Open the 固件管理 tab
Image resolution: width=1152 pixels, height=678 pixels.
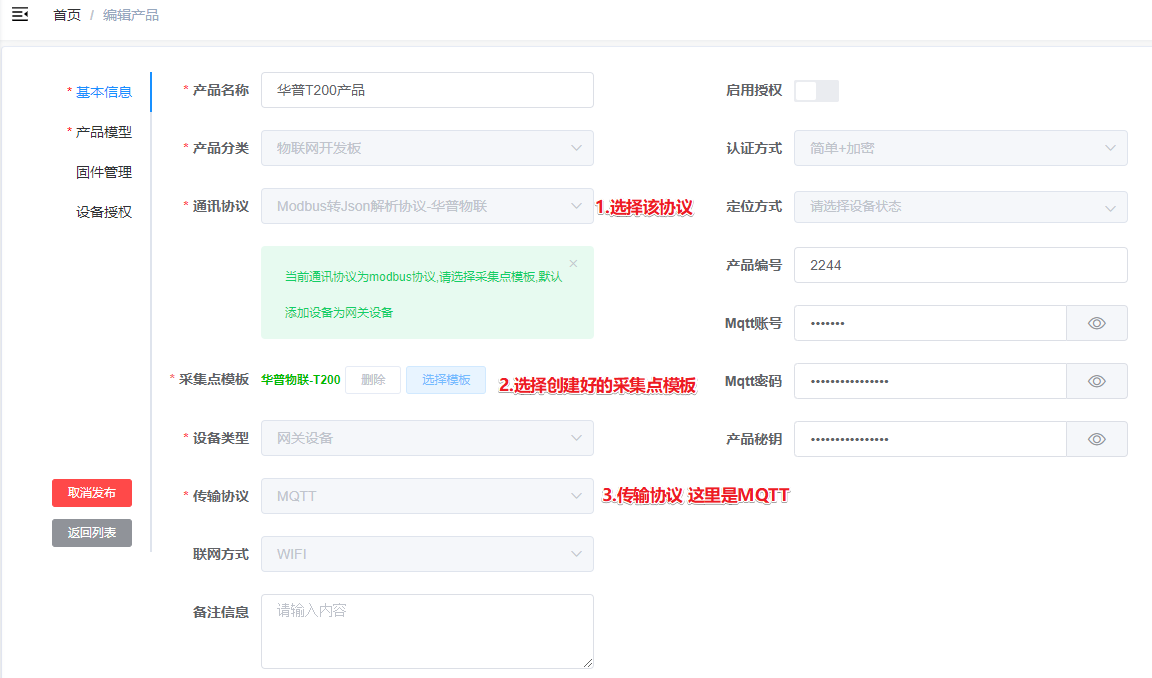point(104,172)
